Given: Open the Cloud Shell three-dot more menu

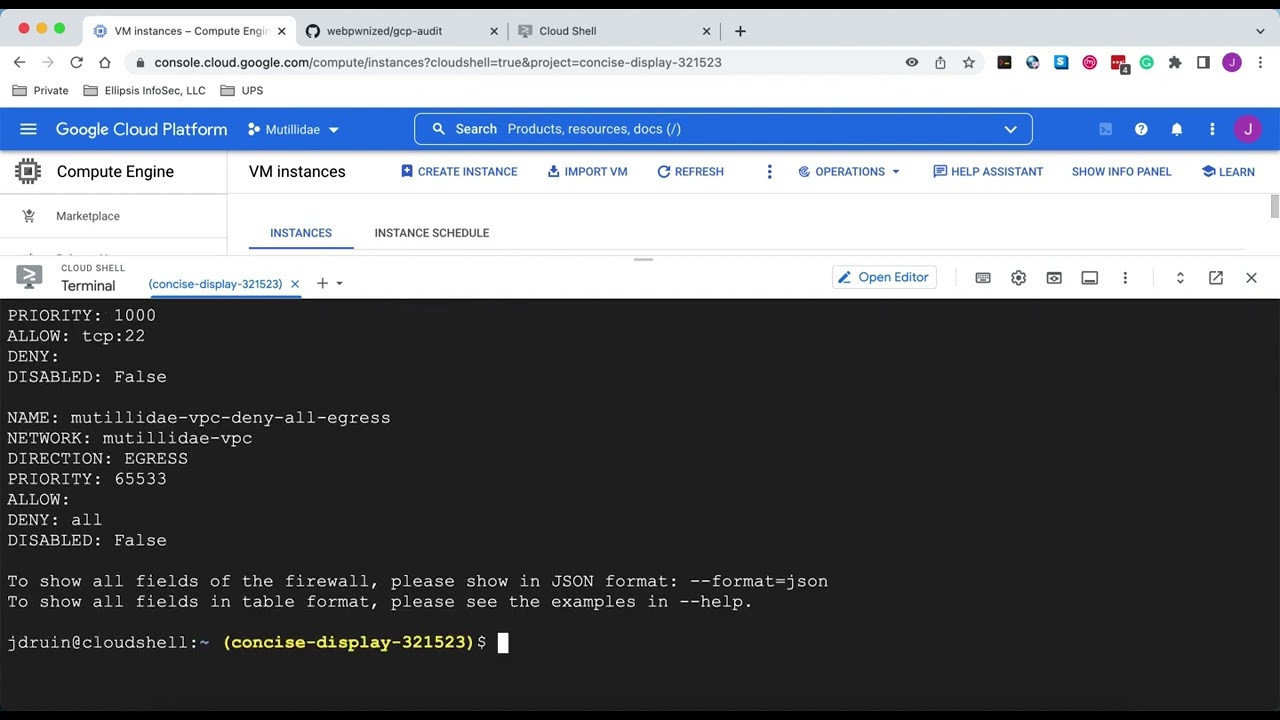Looking at the screenshot, I should [x=1125, y=278].
